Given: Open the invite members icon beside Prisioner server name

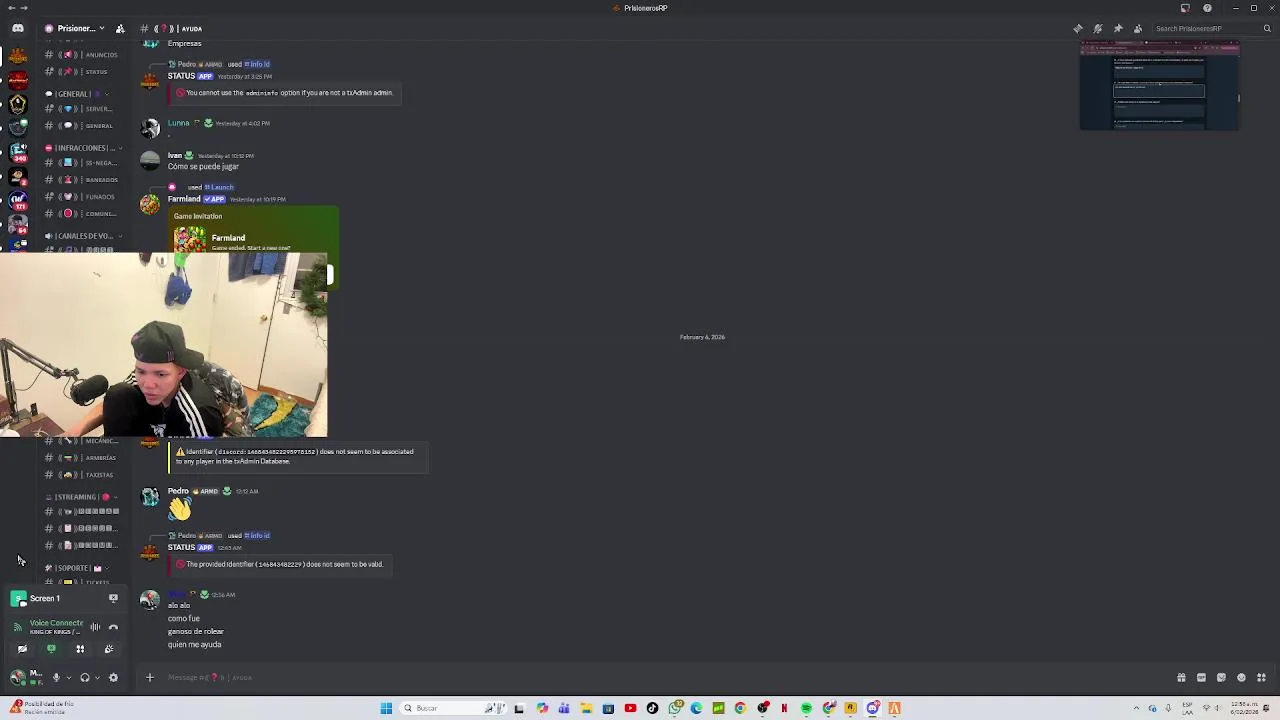Looking at the screenshot, I should click(x=120, y=28).
